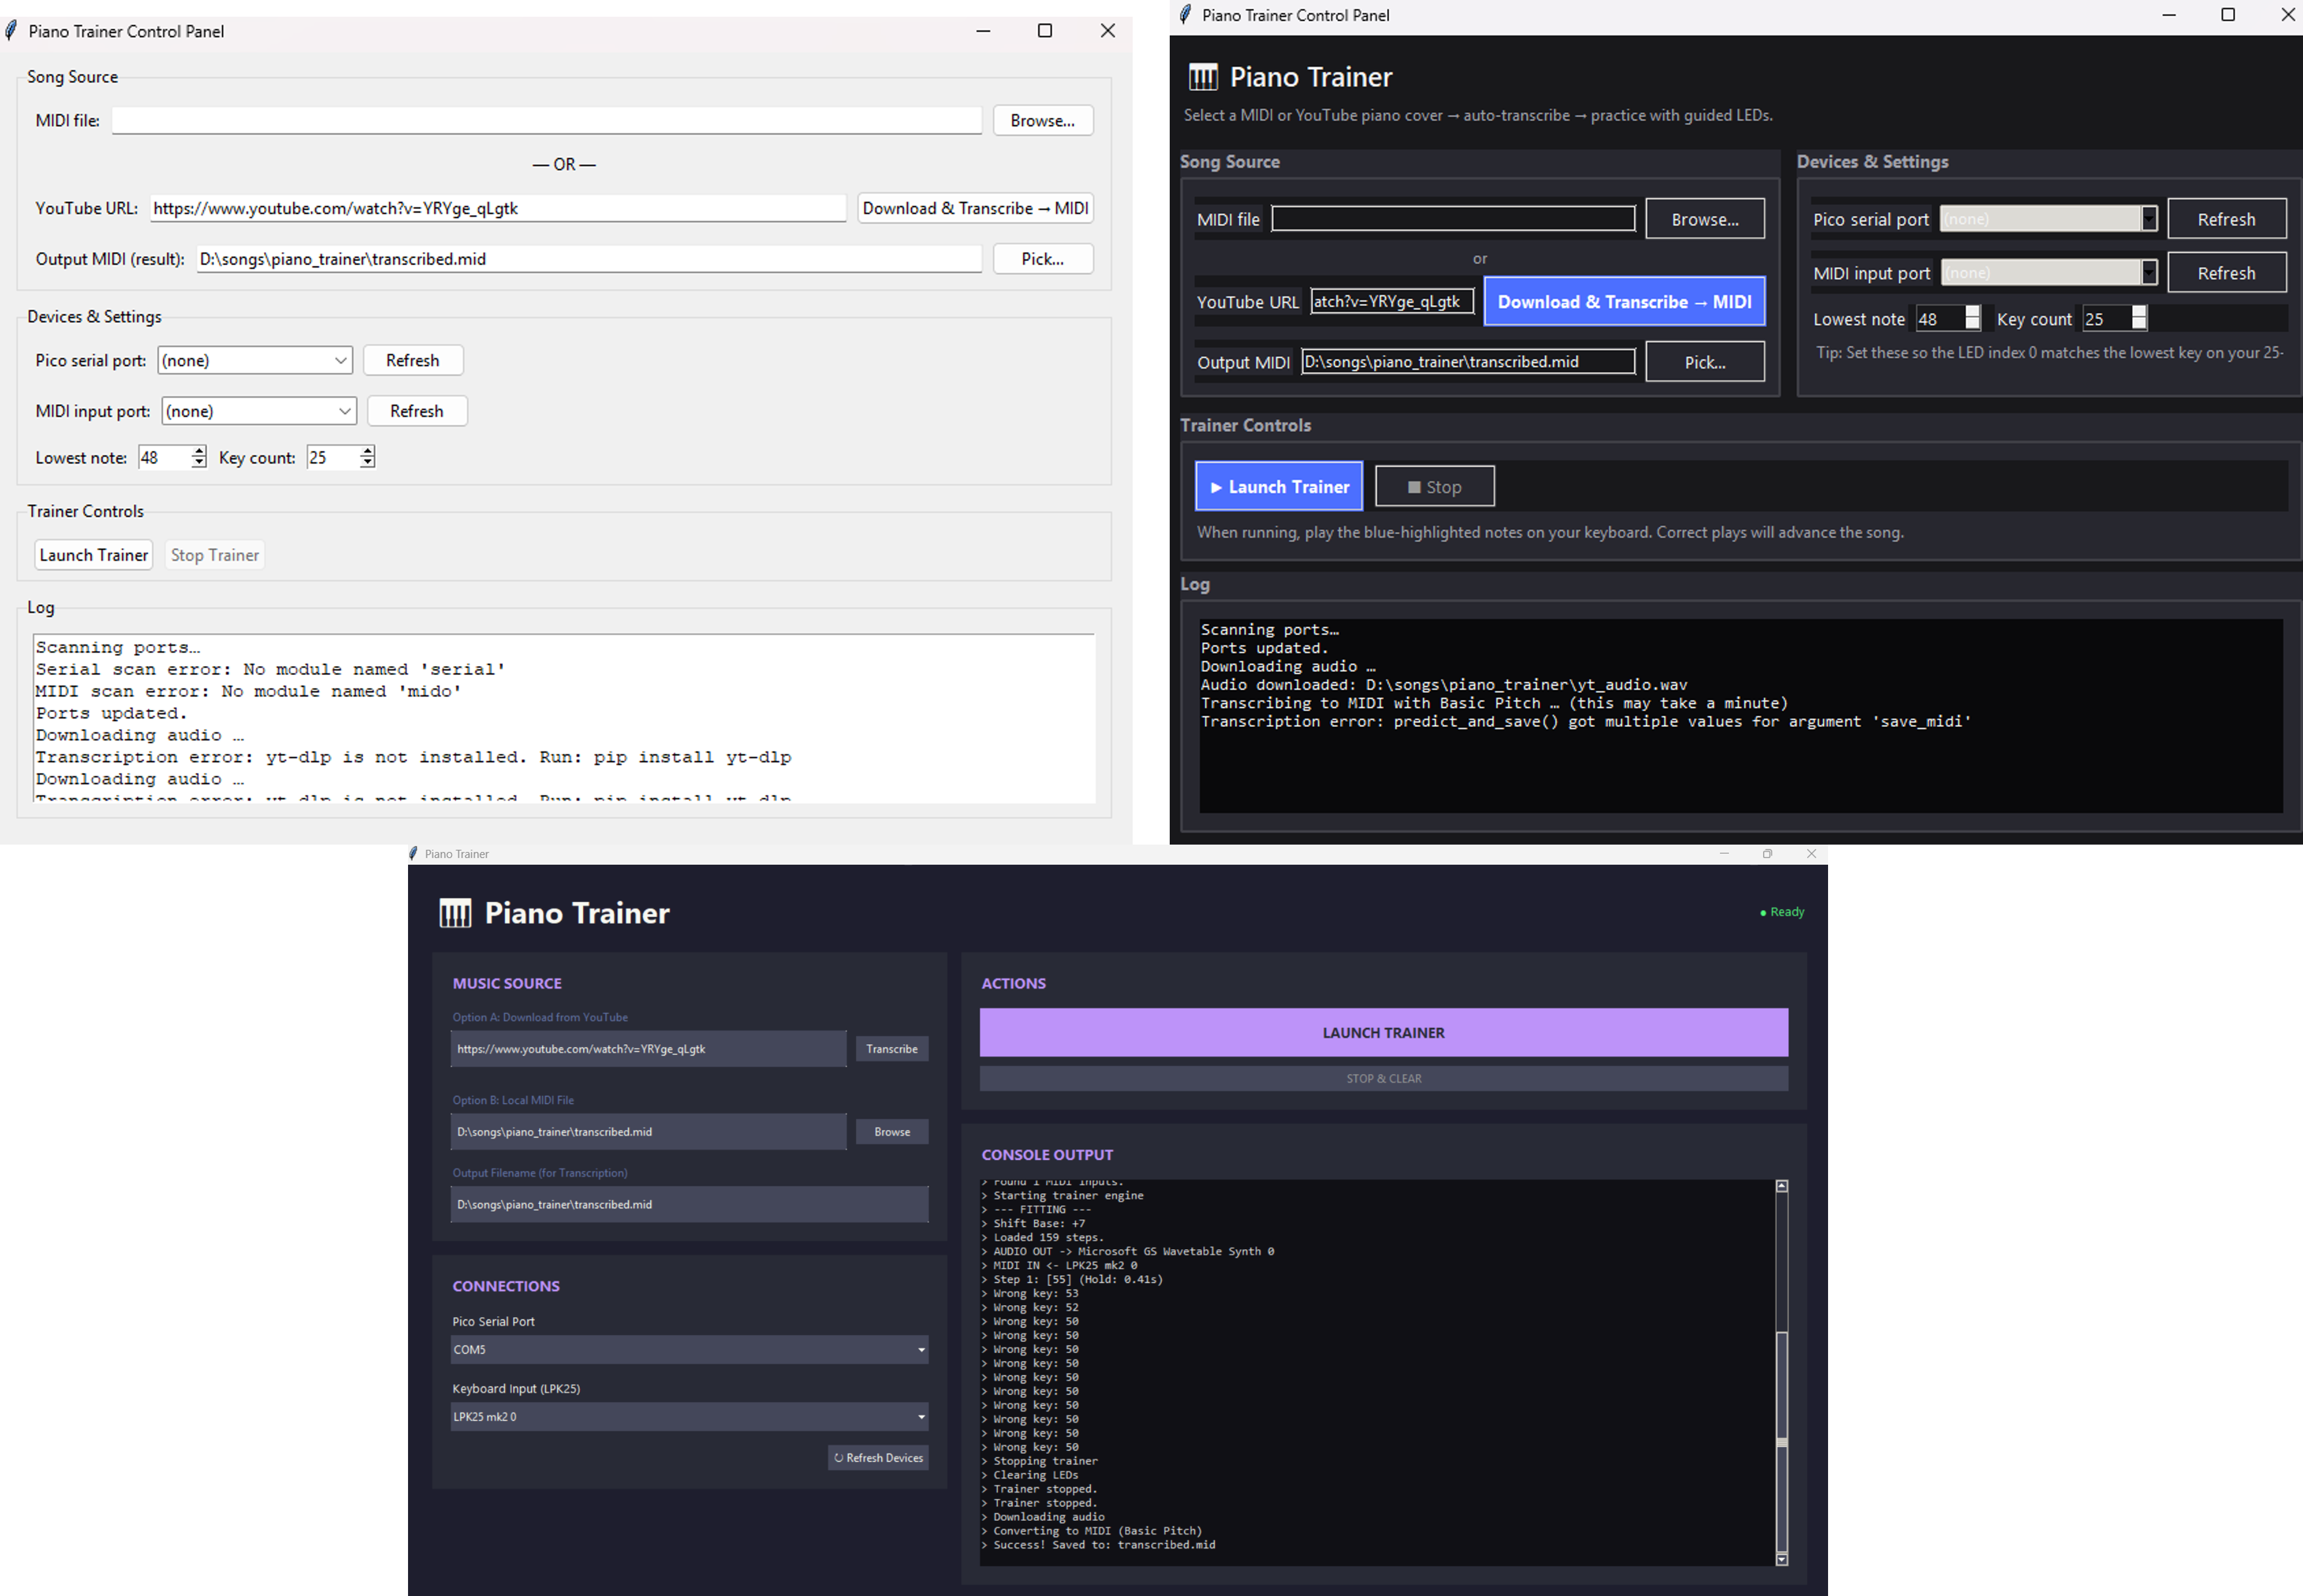Click the Download & Transcribe → MIDI button
Viewport: 2303px width, 1596px height.
point(1624,301)
